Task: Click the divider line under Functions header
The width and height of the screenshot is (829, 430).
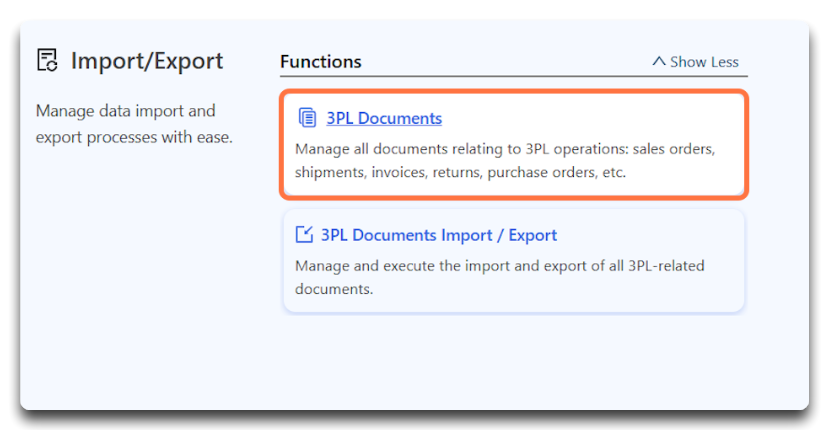Action: [513, 77]
